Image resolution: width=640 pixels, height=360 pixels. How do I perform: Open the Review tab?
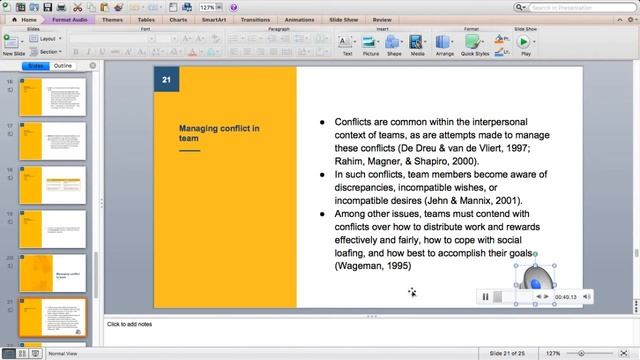tap(382, 20)
